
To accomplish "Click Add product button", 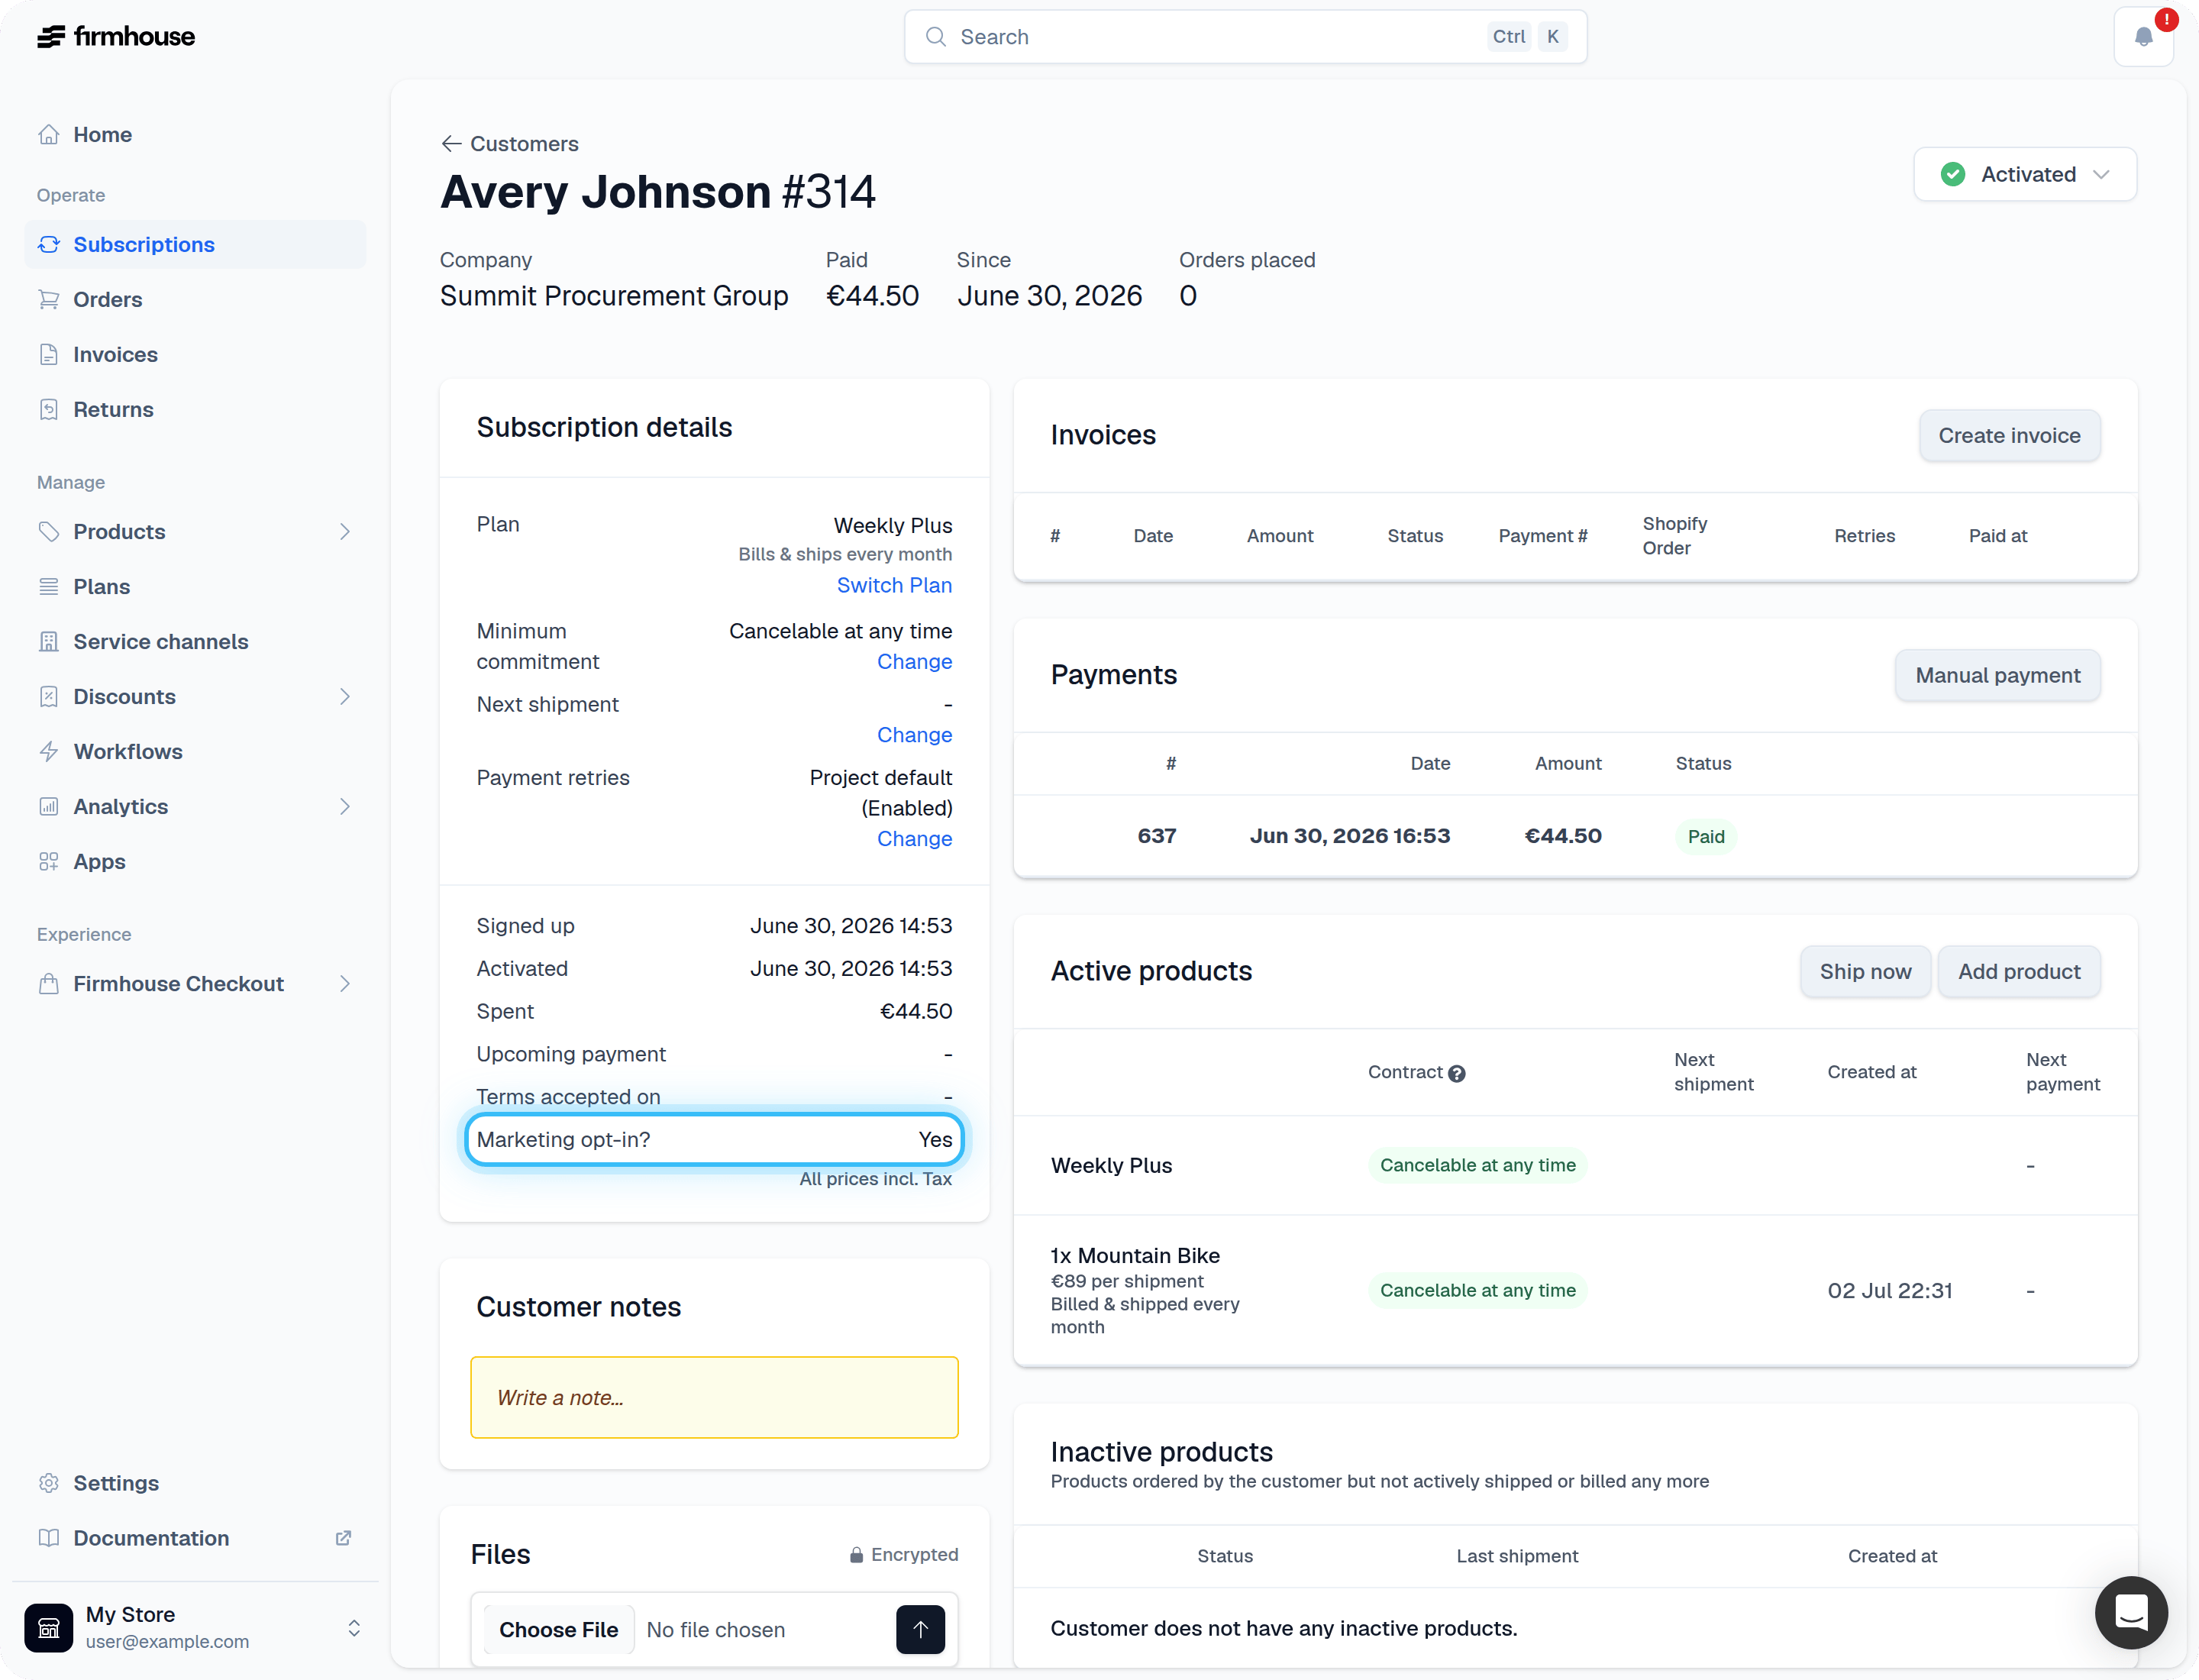I will (x=2019, y=971).
